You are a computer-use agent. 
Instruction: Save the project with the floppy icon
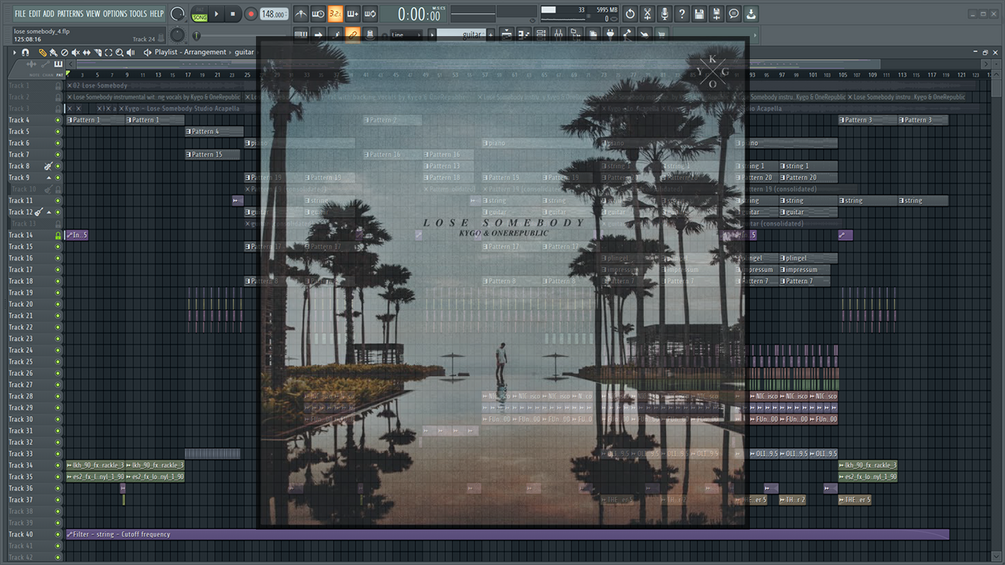pyautogui.click(x=699, y=13)
